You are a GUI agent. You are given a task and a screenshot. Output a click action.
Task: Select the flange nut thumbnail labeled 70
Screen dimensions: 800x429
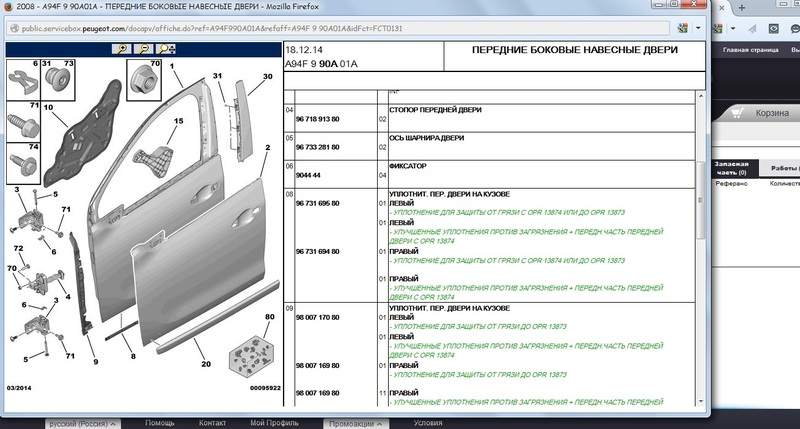(x=143, y=80)
